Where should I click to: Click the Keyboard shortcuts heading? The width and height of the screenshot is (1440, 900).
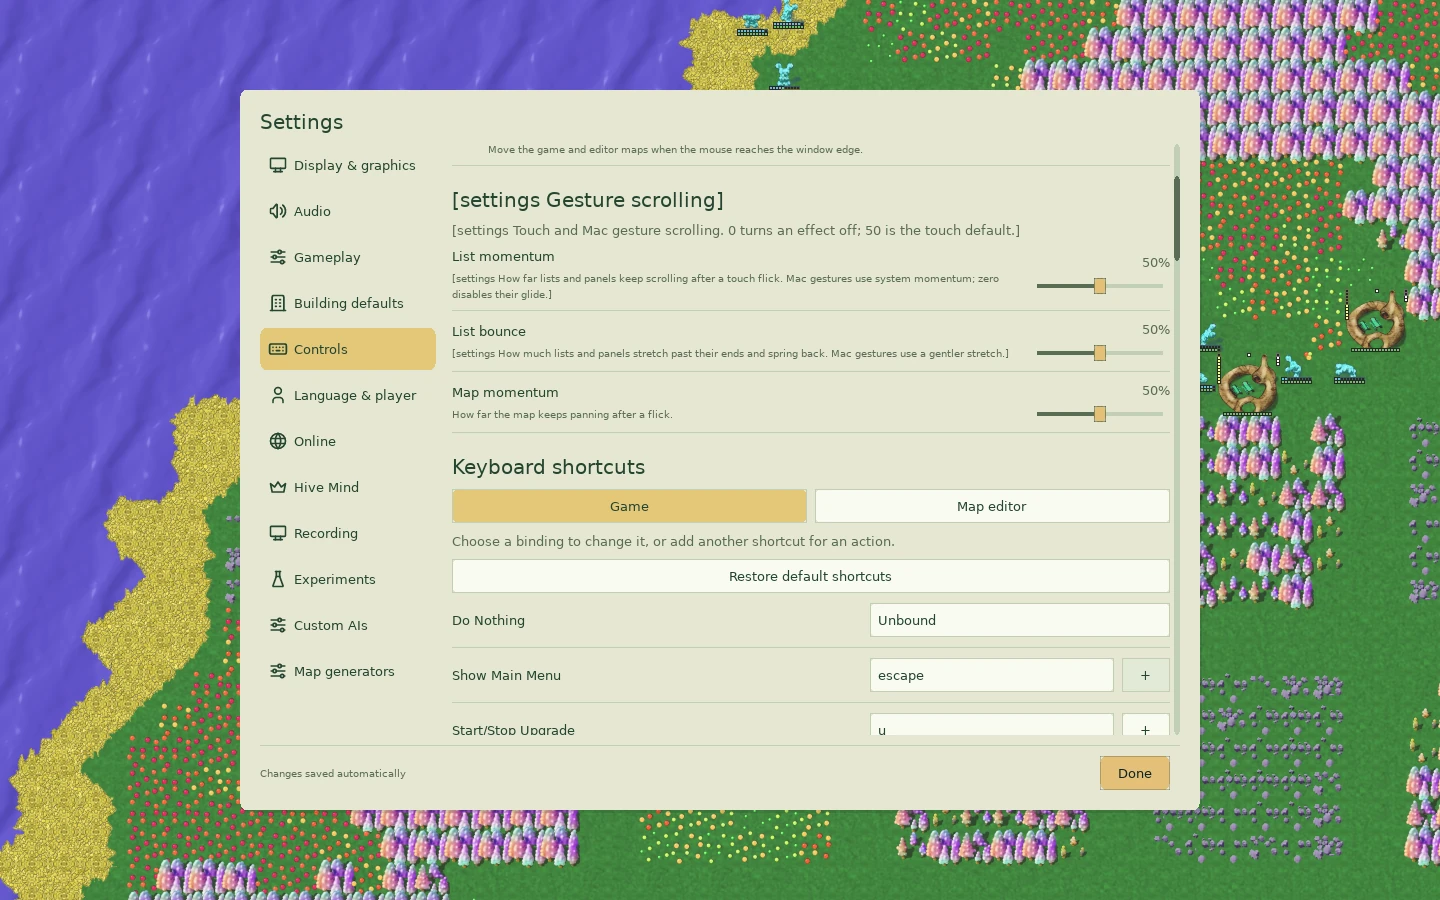click(548, 467)
